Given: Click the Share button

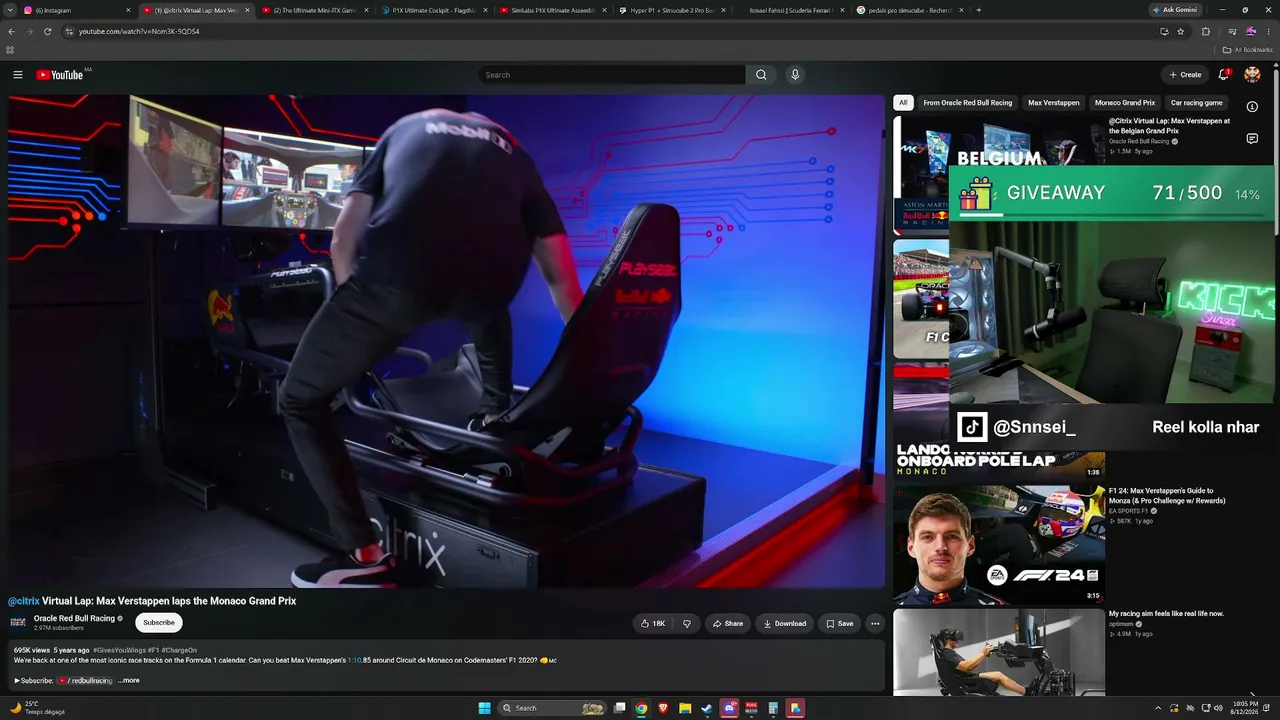Looking at the screenshot, I should [728, 624].
